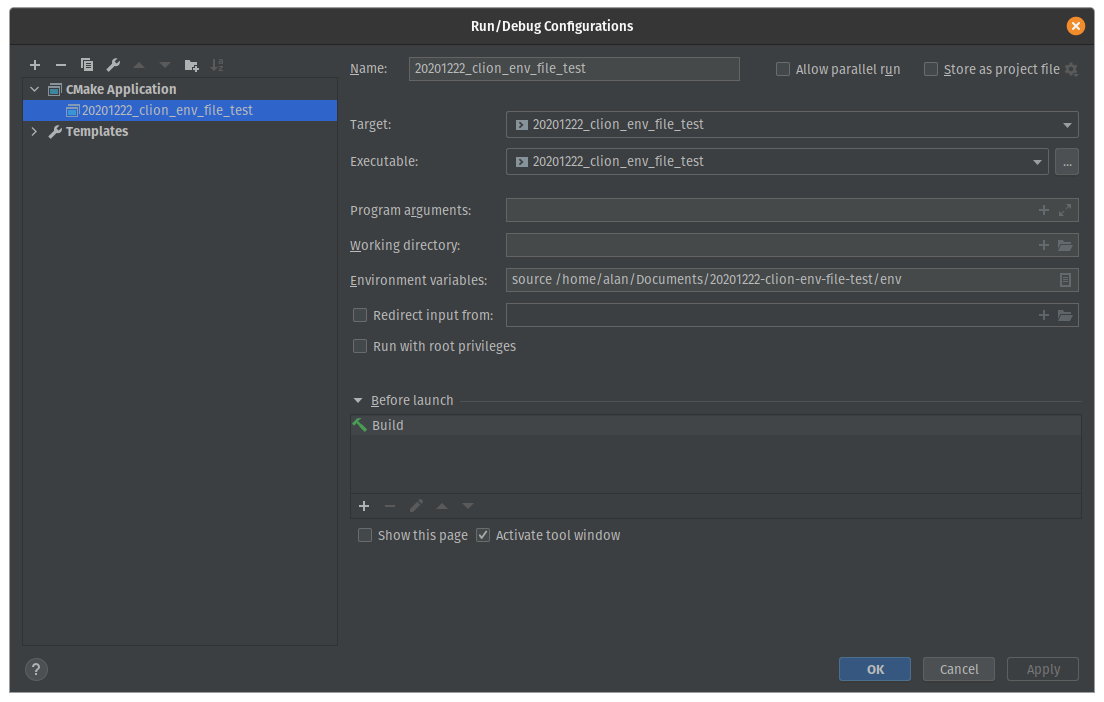Click the Create New Folder icon
The width and height of the screenshot is (1104, 702).
(191, 65)
